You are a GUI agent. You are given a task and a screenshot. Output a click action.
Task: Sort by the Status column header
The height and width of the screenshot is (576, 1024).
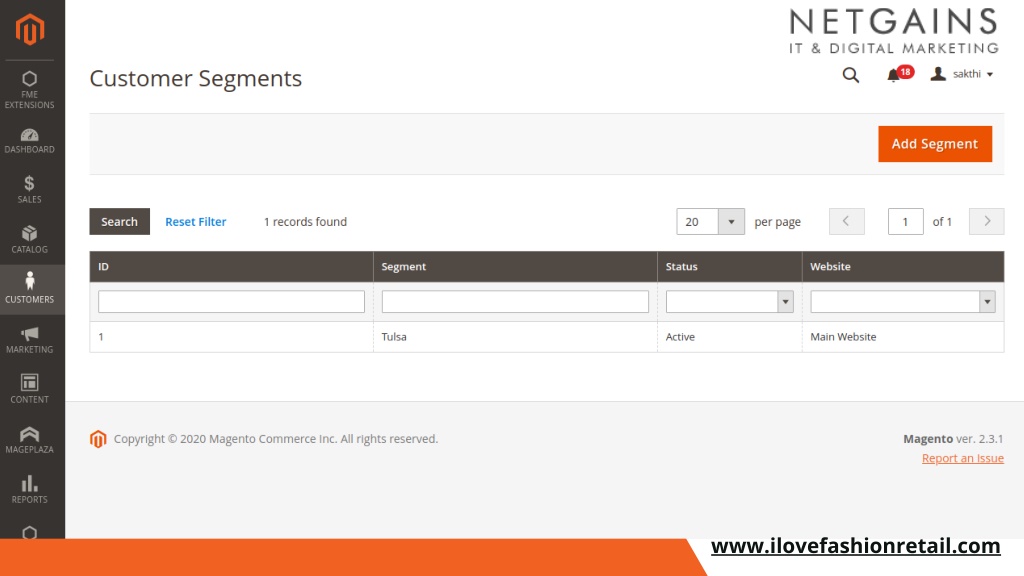point(729,266)
